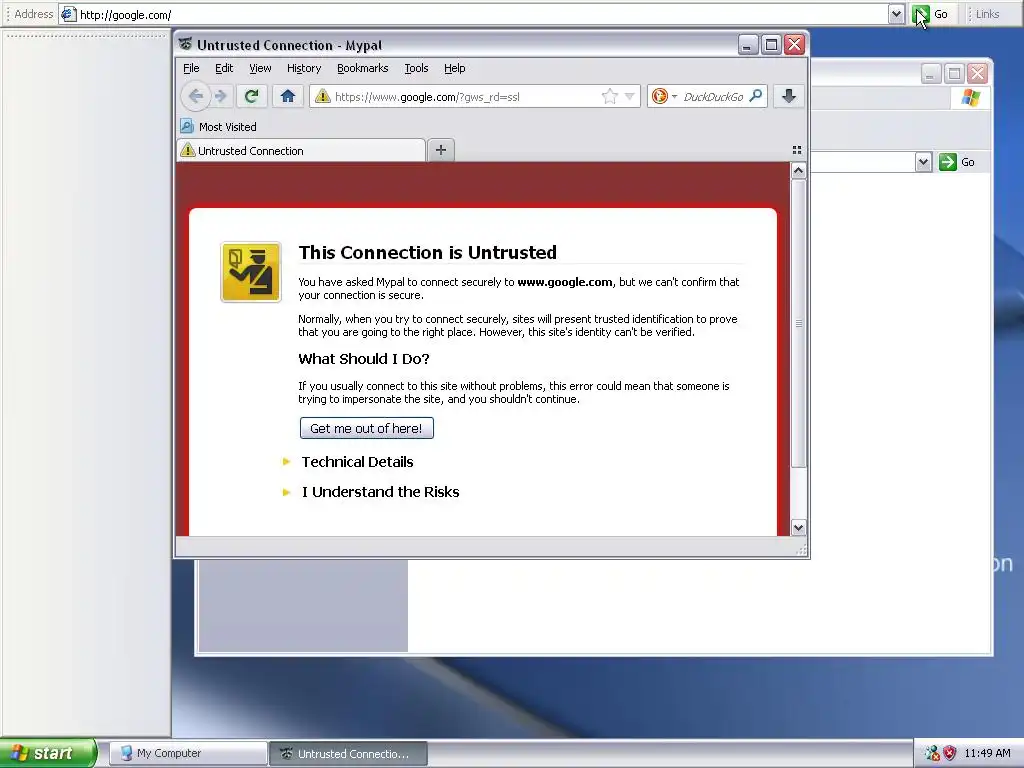Screen dimensions: 1024x768
Task: Open address dropdown in background window
Action: (923, 162)
